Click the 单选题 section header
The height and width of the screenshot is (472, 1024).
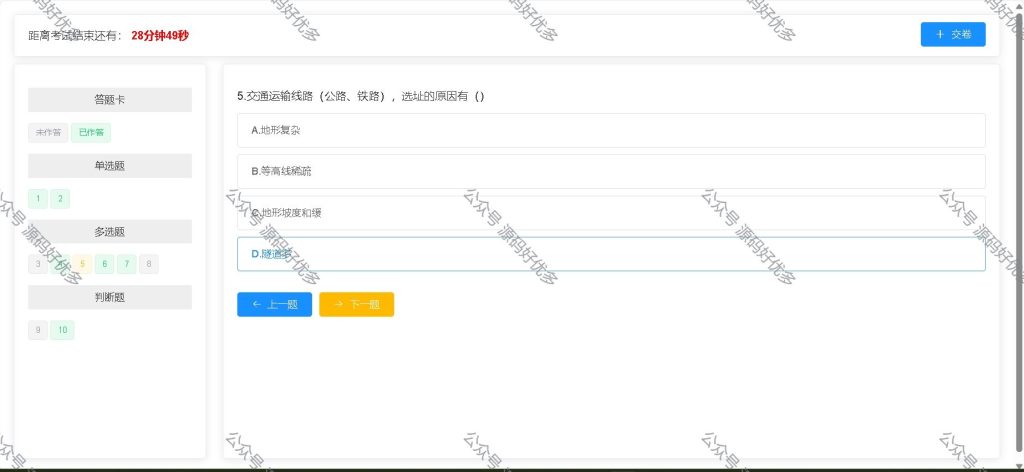pos(110,166)
